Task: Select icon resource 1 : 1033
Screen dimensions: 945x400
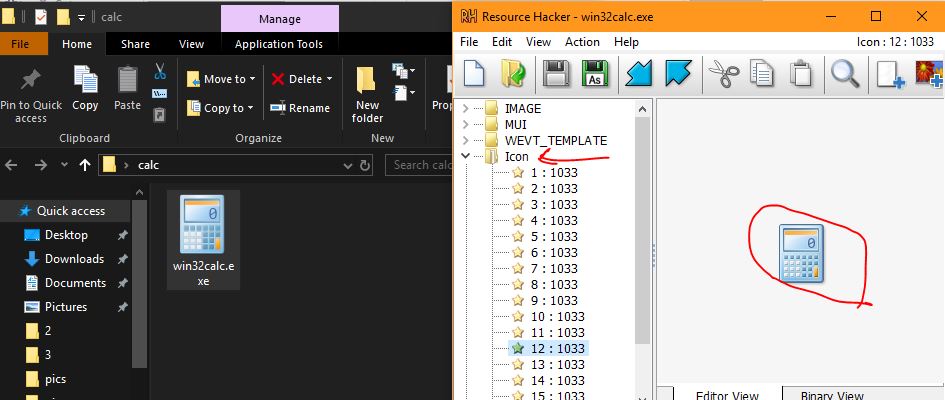Action: 553,173
